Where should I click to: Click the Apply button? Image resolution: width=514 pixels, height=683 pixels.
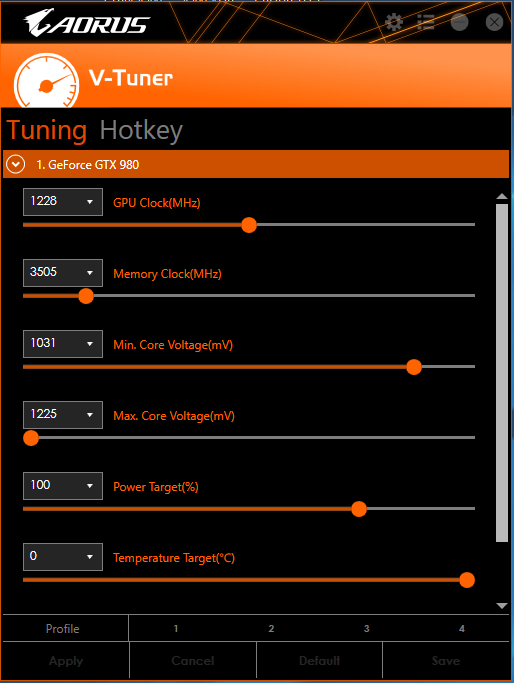click(66, 661)
